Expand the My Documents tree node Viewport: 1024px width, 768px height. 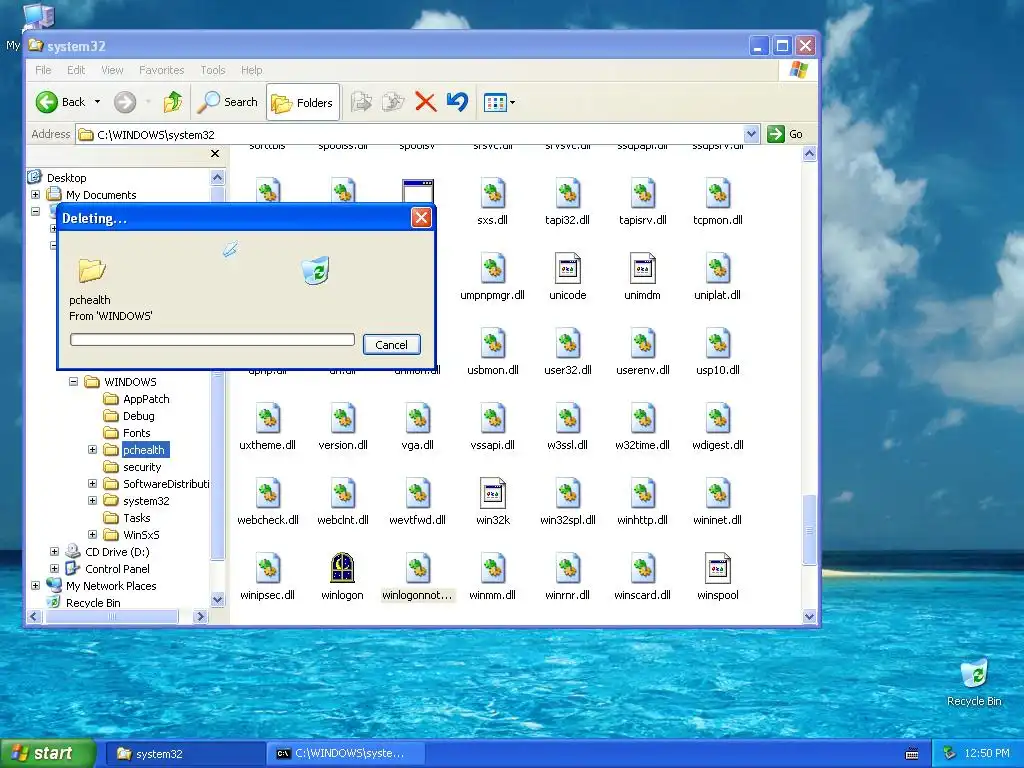pos(36,195)
